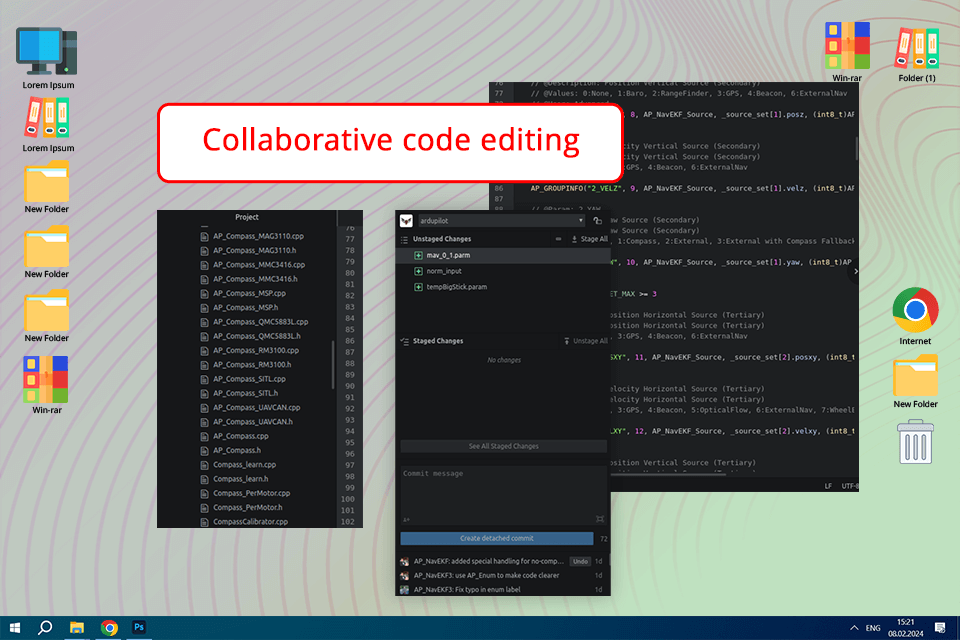
Task: Open AP_Compass_QMC5883L.cpp in the Project tree
Action: point(260,322)
